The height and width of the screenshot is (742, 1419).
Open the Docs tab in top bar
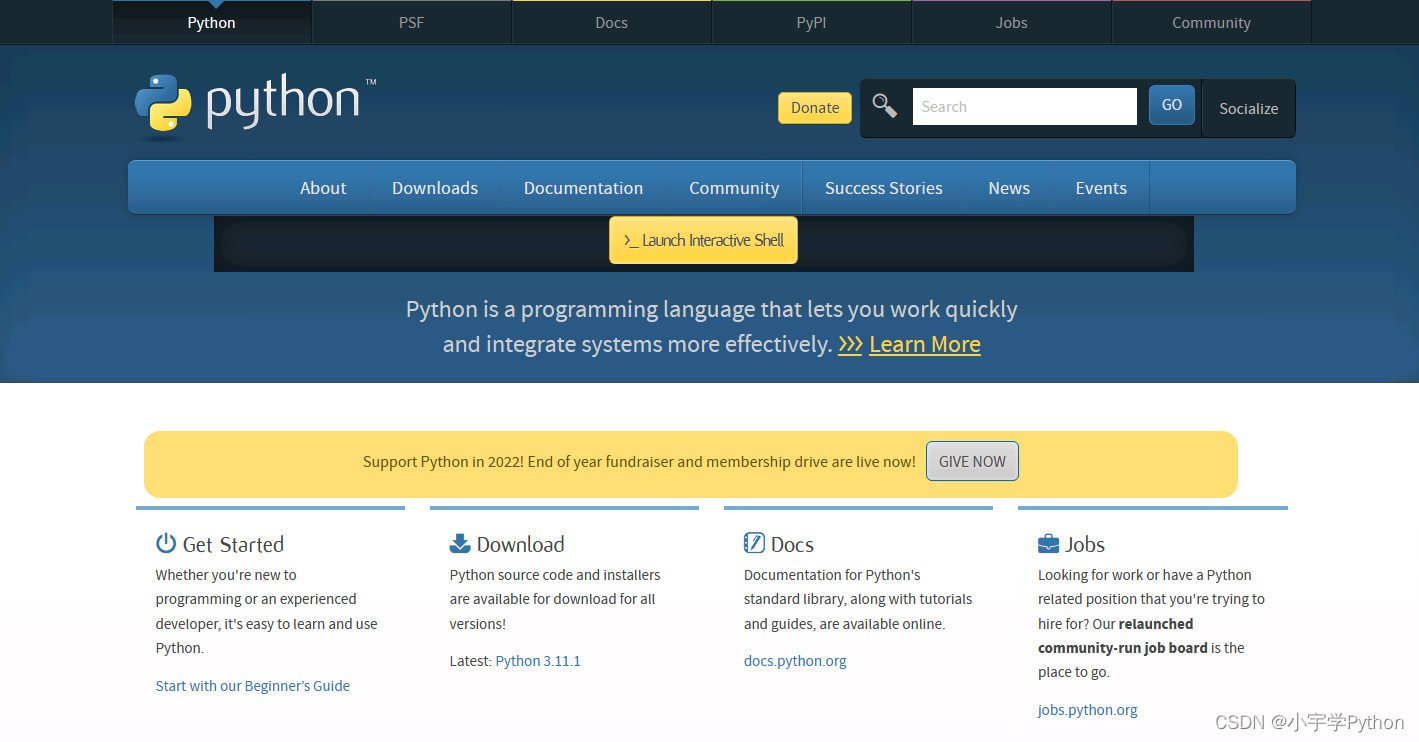(x=612, y=22)
